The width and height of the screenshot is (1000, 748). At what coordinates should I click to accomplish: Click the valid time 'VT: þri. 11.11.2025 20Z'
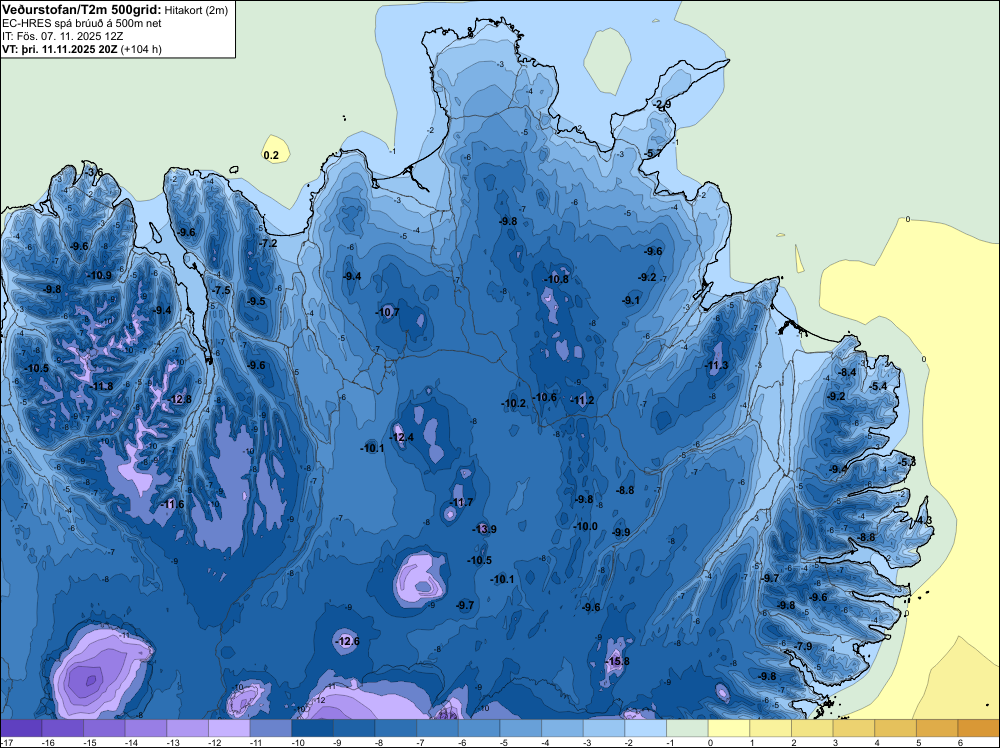point(60,49)
